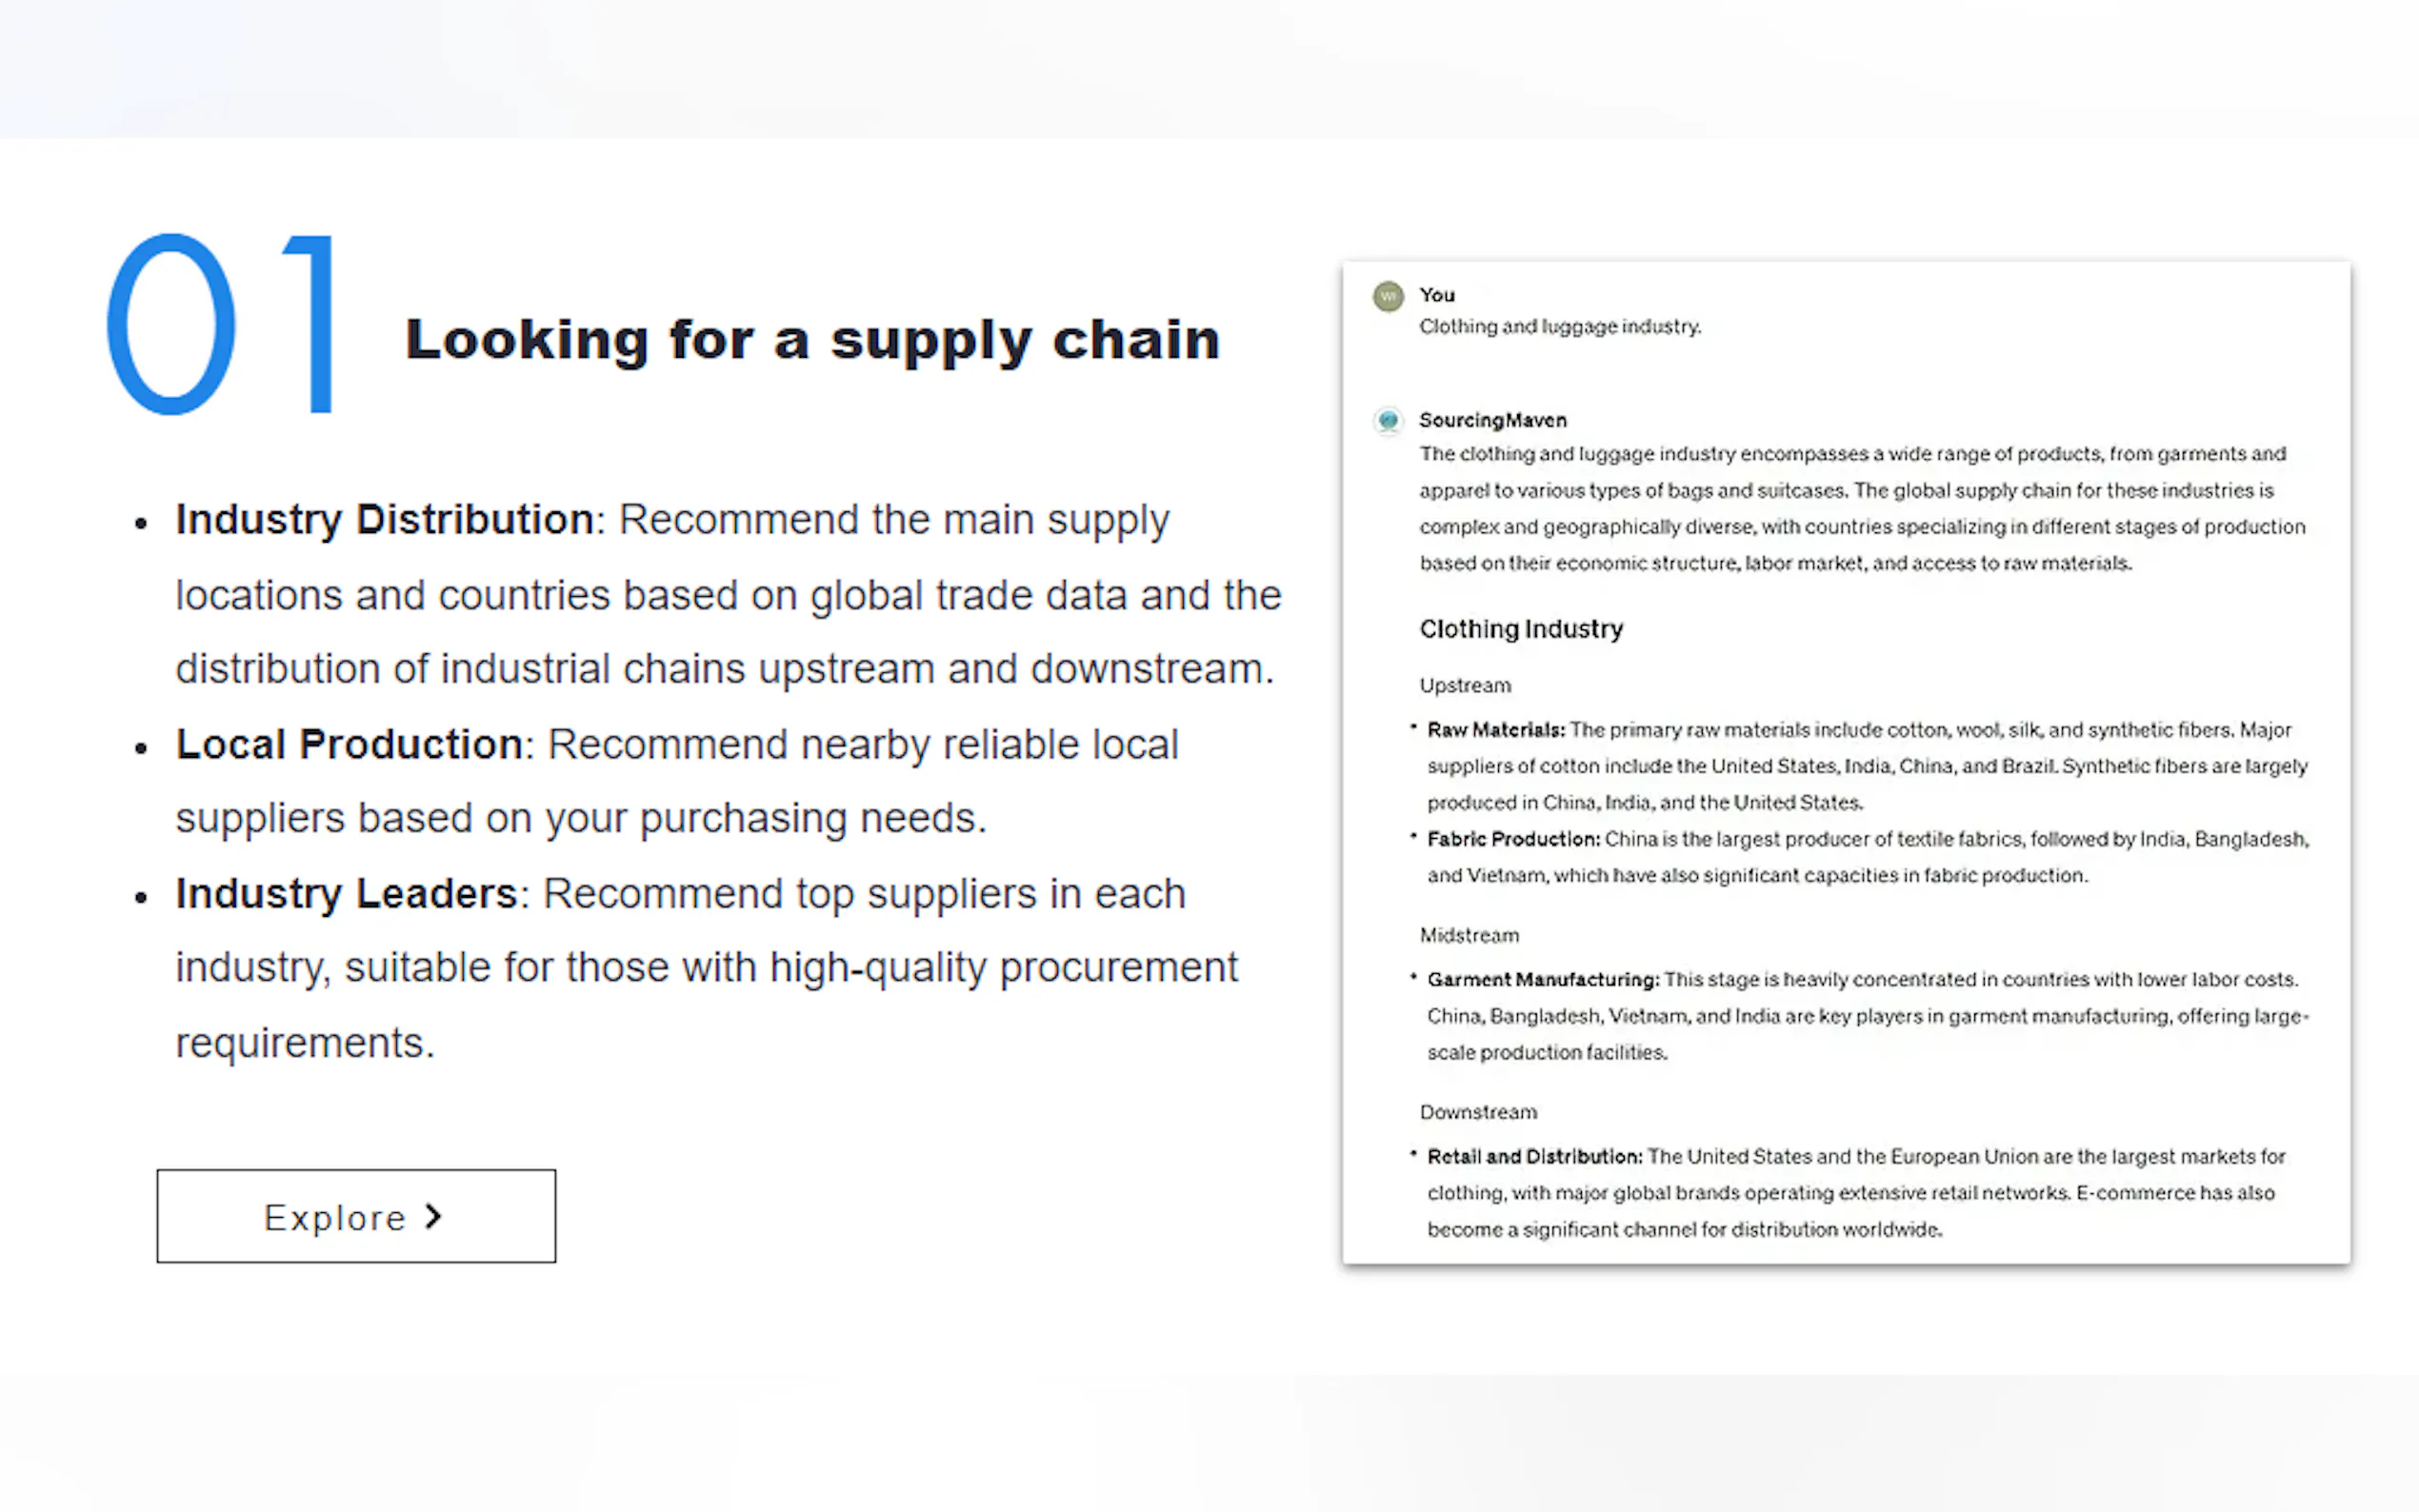Click the large blue 01 number
Screen dimensions: 2419x1512
coord(222,324)
